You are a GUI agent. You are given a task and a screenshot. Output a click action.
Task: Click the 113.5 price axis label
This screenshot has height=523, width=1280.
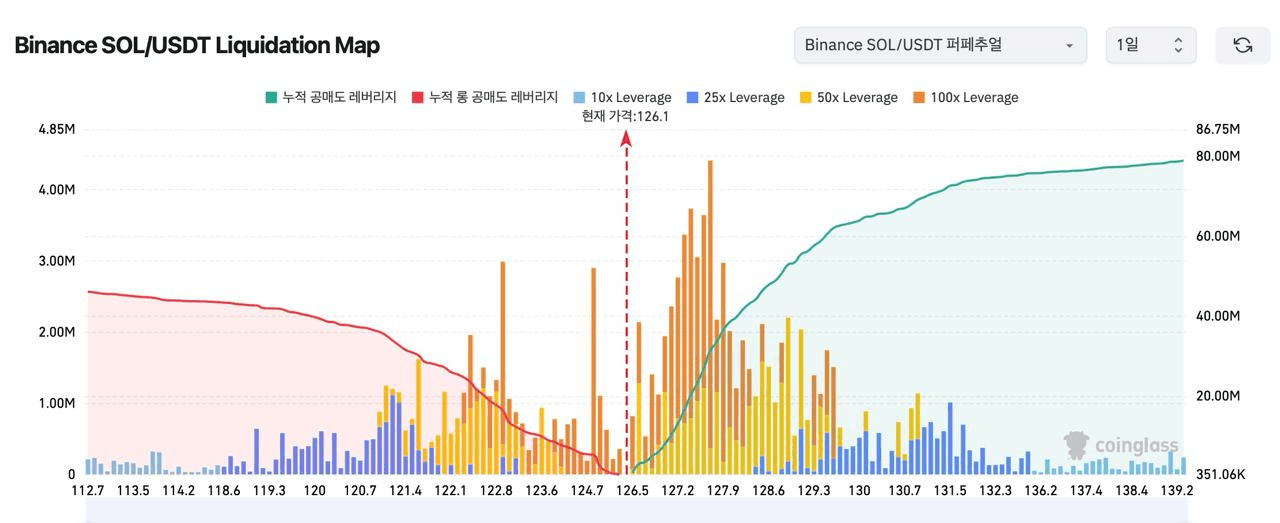pos(133,490)
